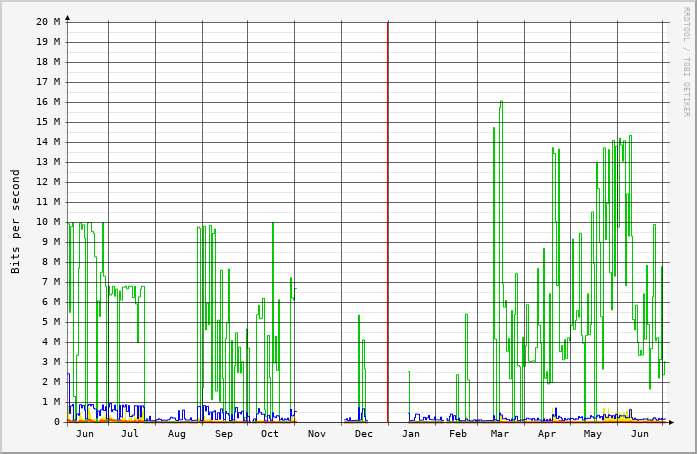Select the "Dec" month label
This screenshot has width=697, height=454.
364,434
